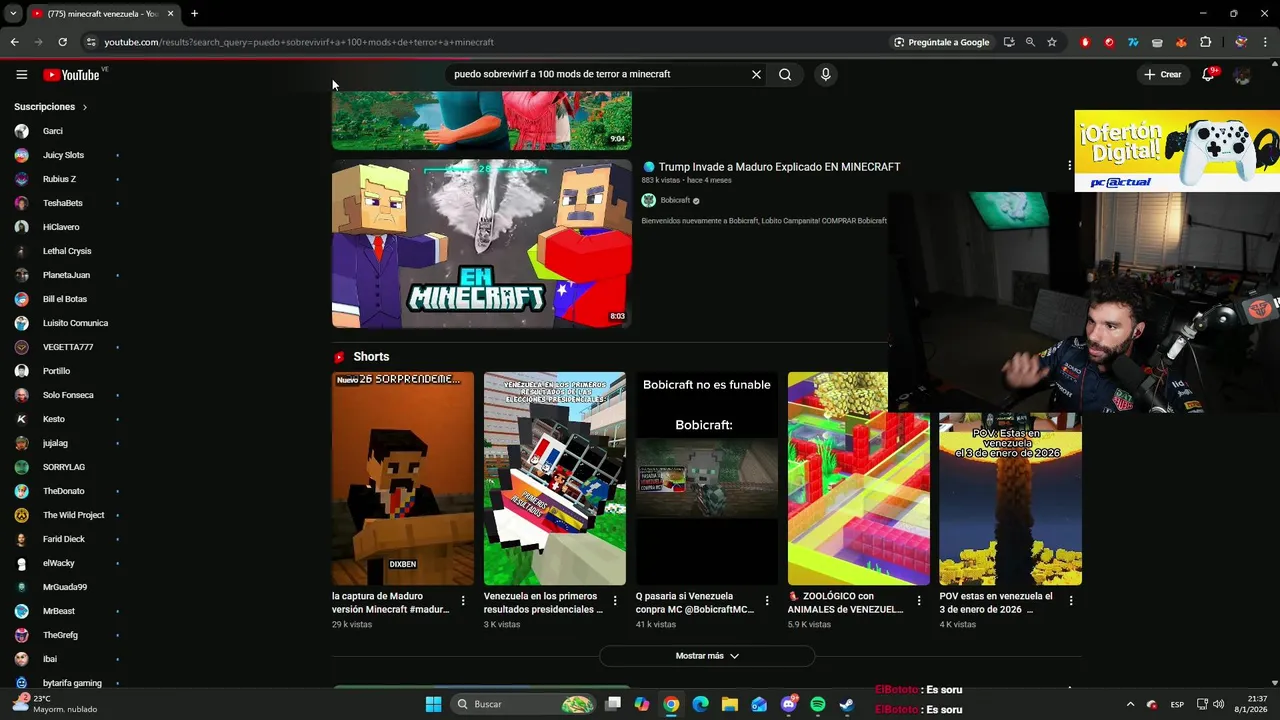Click the URL address bar
The width and height of the screenshot is (1280, 720).
click(x=480, y=42)
